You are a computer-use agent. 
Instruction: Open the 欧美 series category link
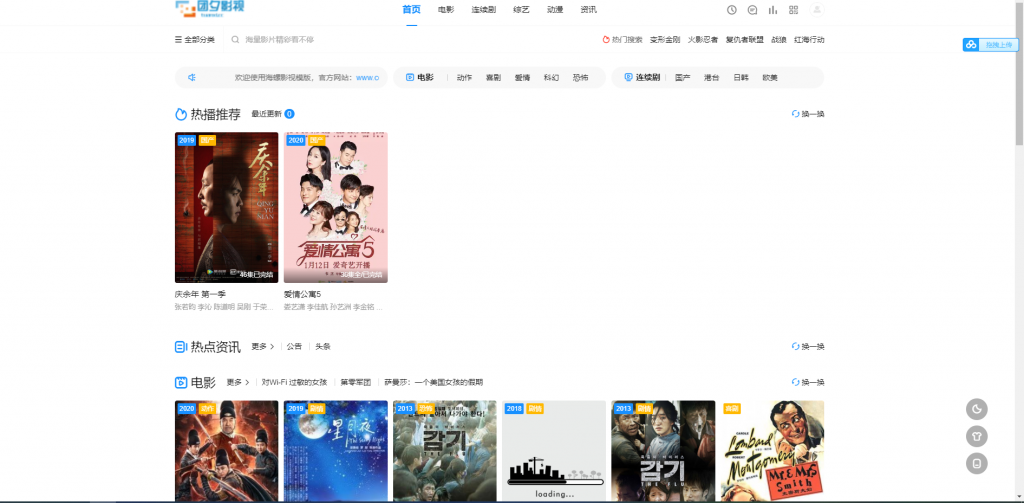click(770, 78)
